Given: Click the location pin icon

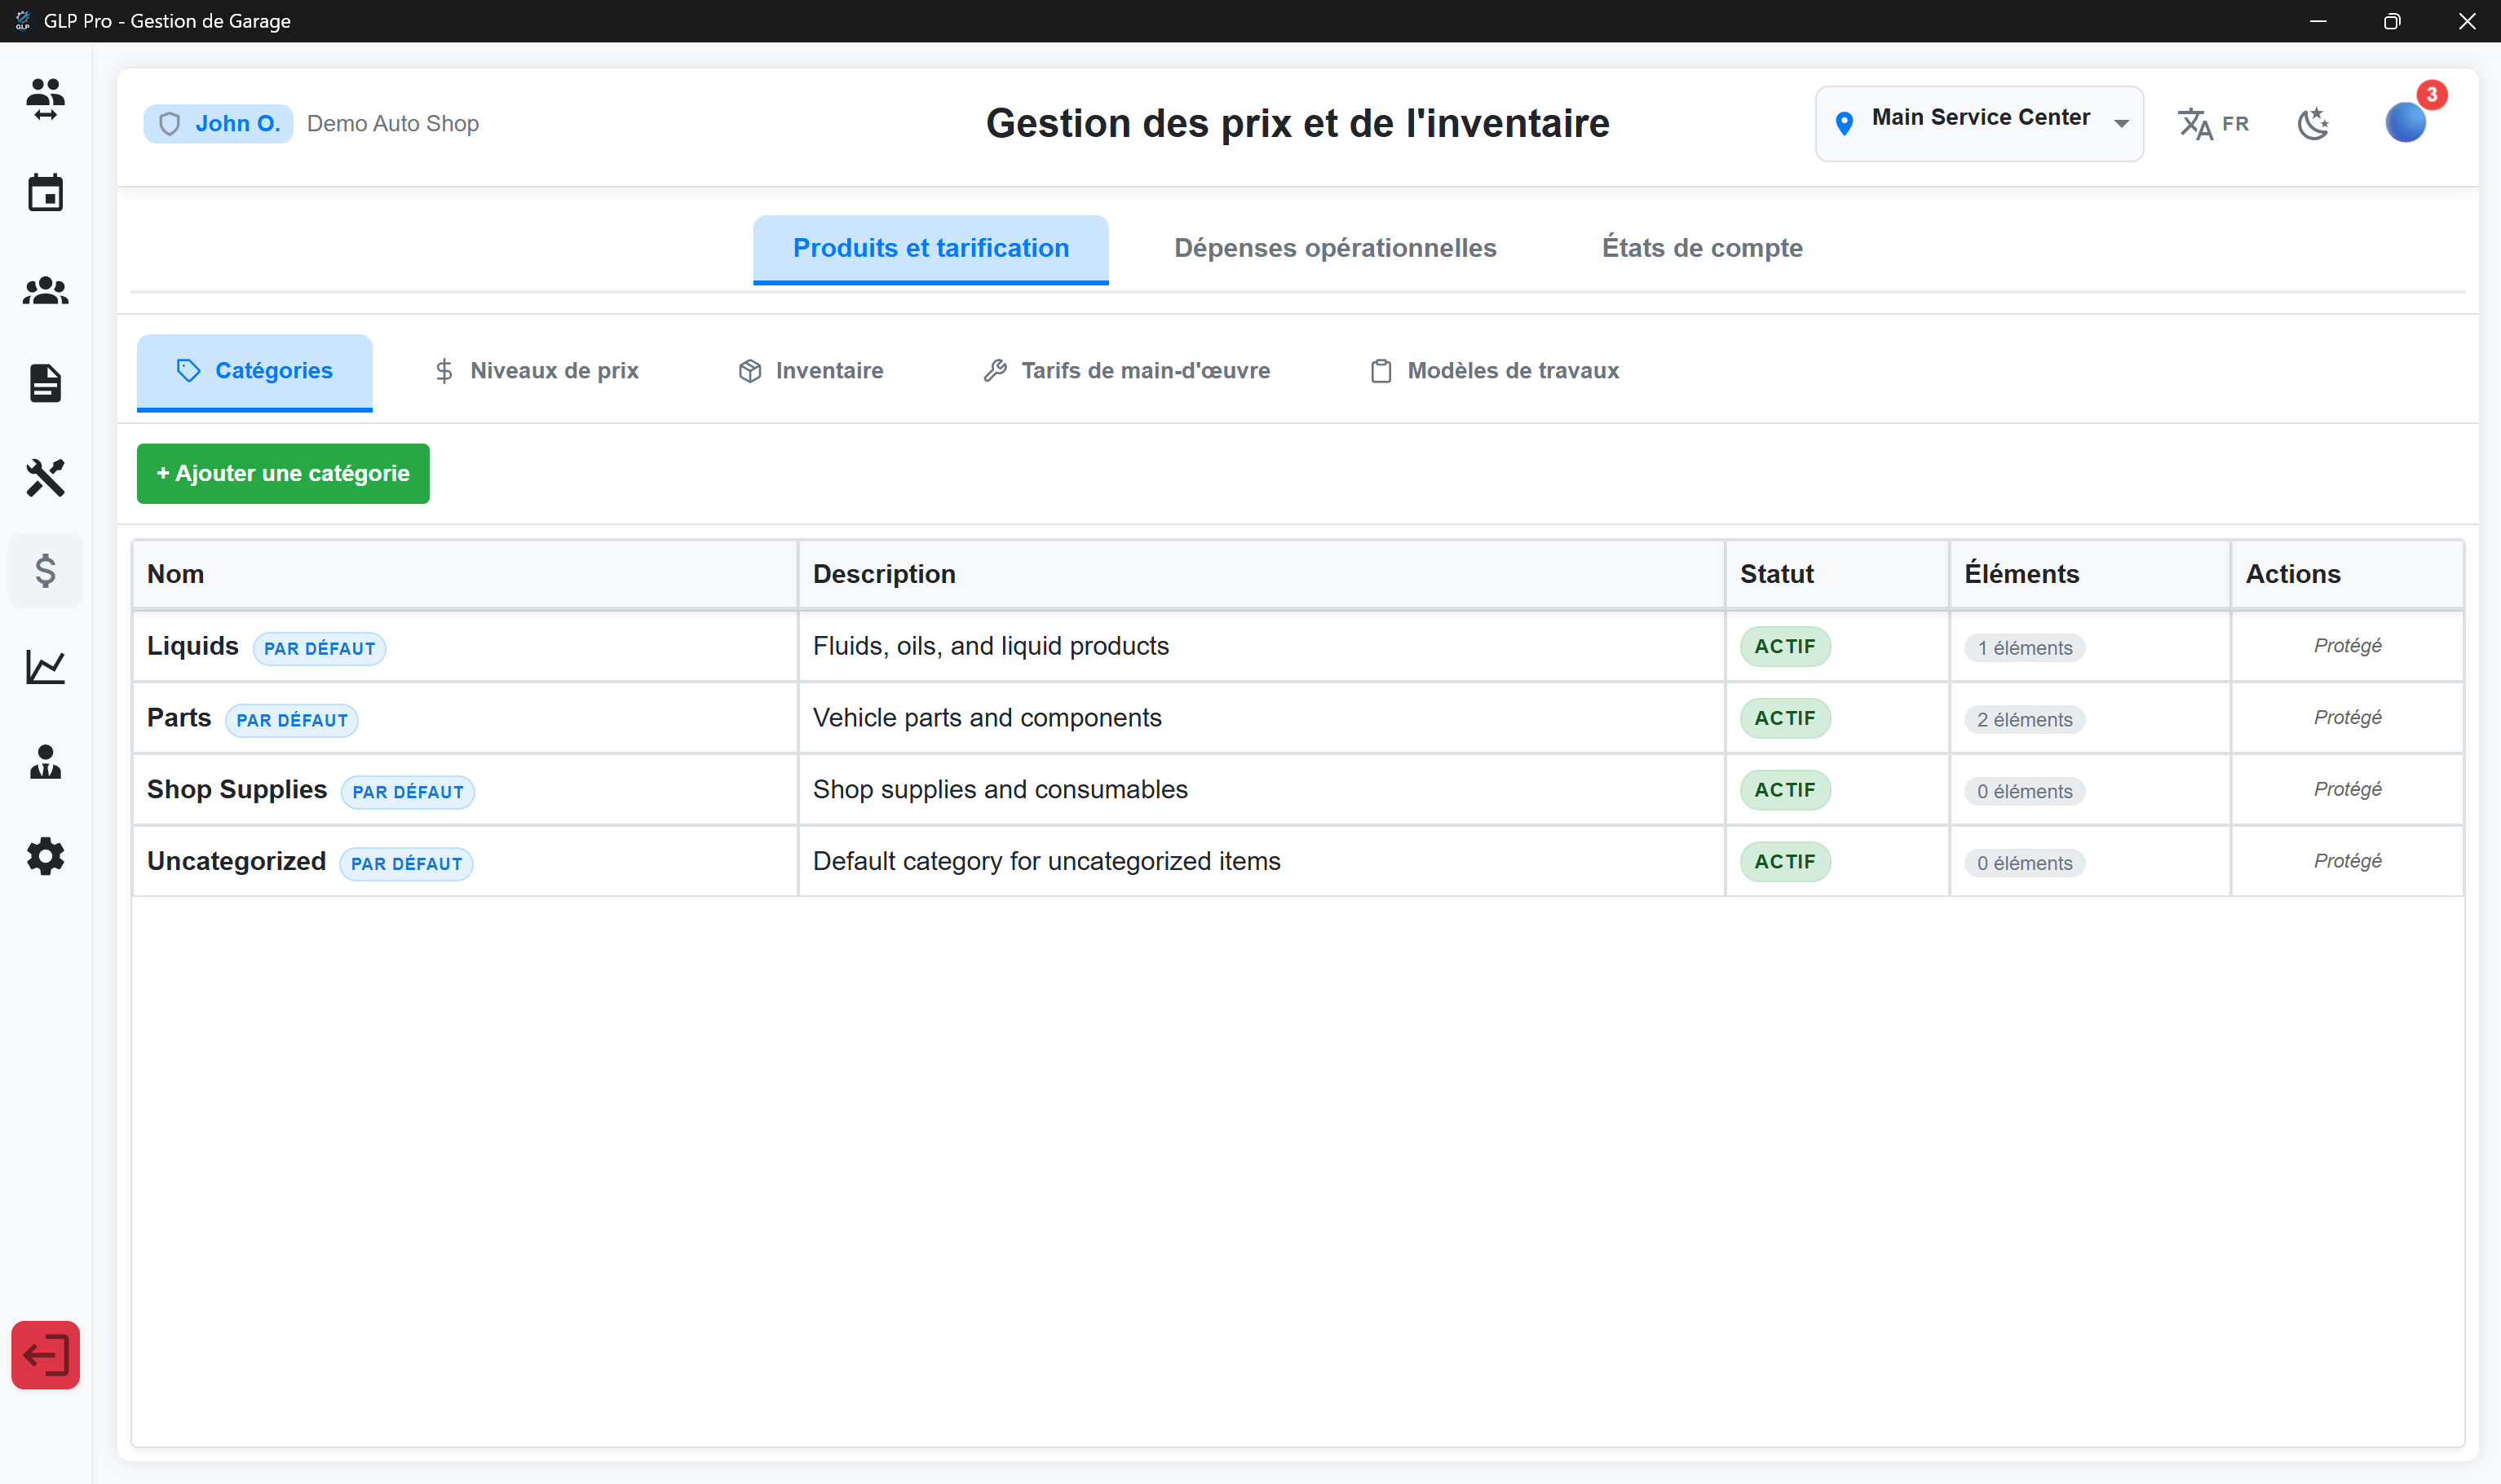Looking at the screenshot, I should [x=1845, y=123].
